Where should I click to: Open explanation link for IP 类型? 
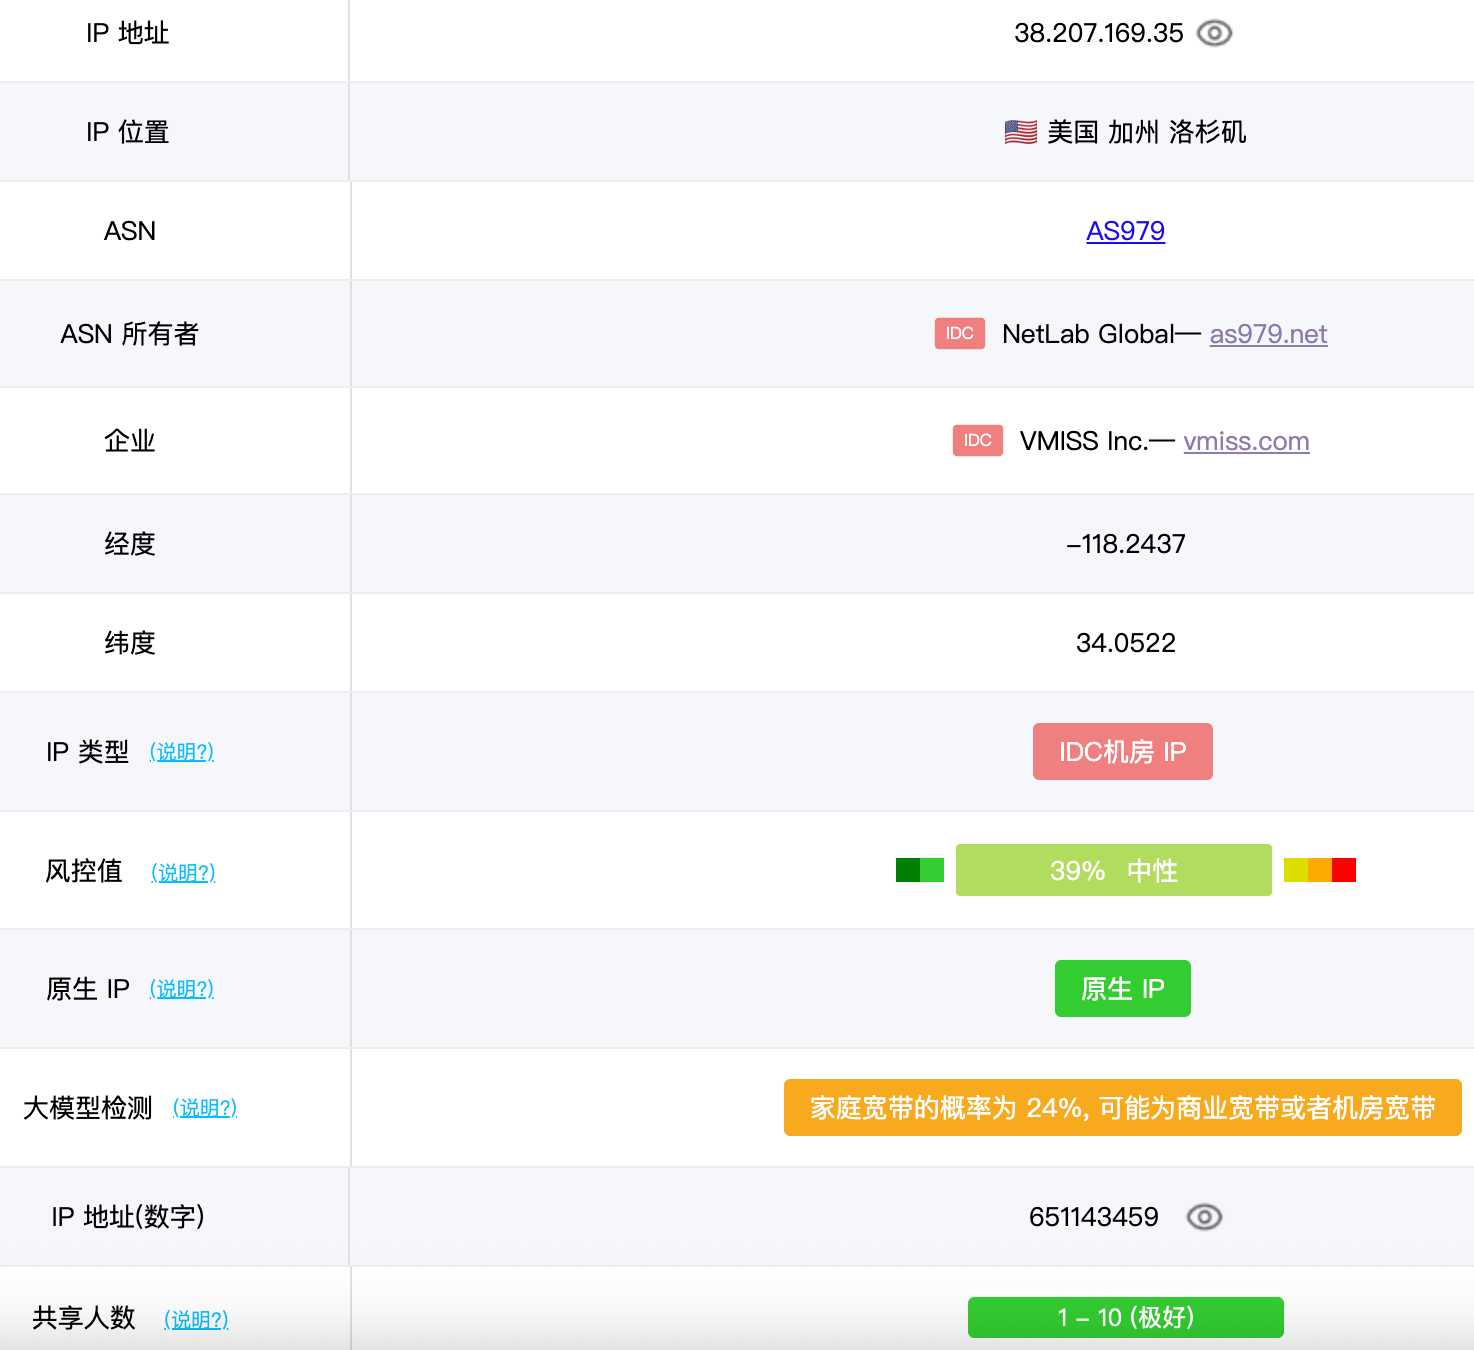(x=182, y=752)
